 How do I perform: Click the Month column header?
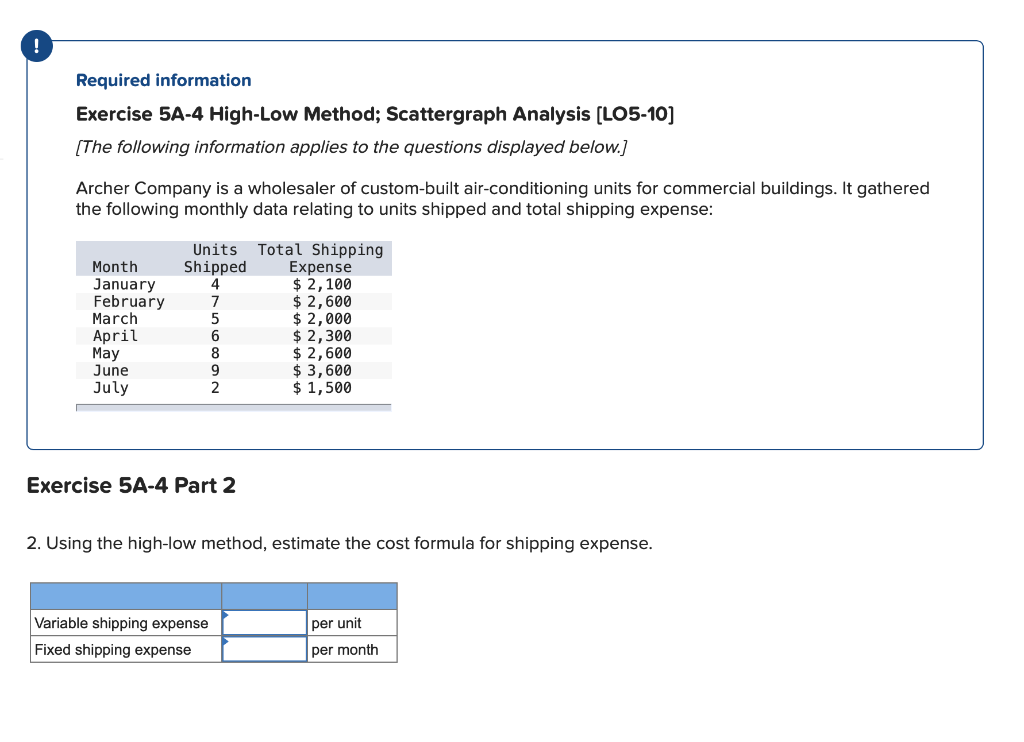[114, 266]
